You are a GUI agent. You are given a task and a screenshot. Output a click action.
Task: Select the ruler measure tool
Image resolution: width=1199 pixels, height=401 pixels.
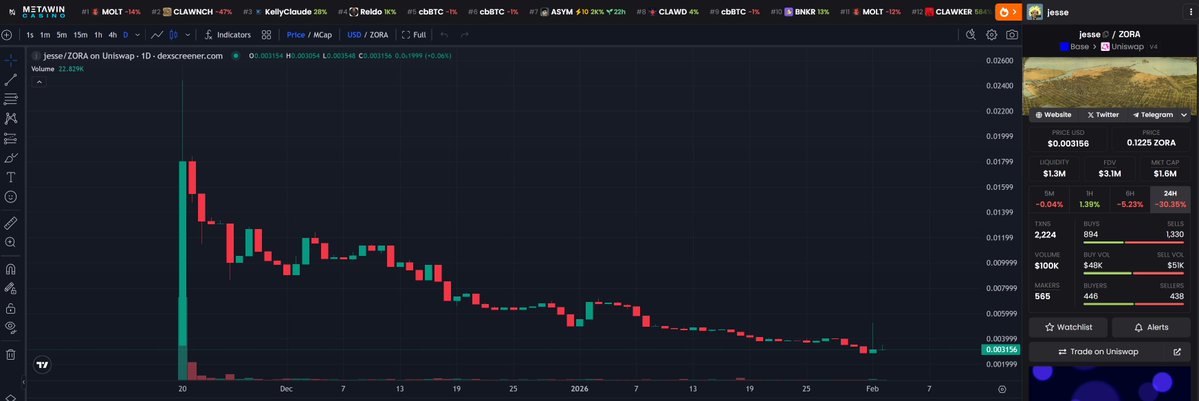[11, 223]
